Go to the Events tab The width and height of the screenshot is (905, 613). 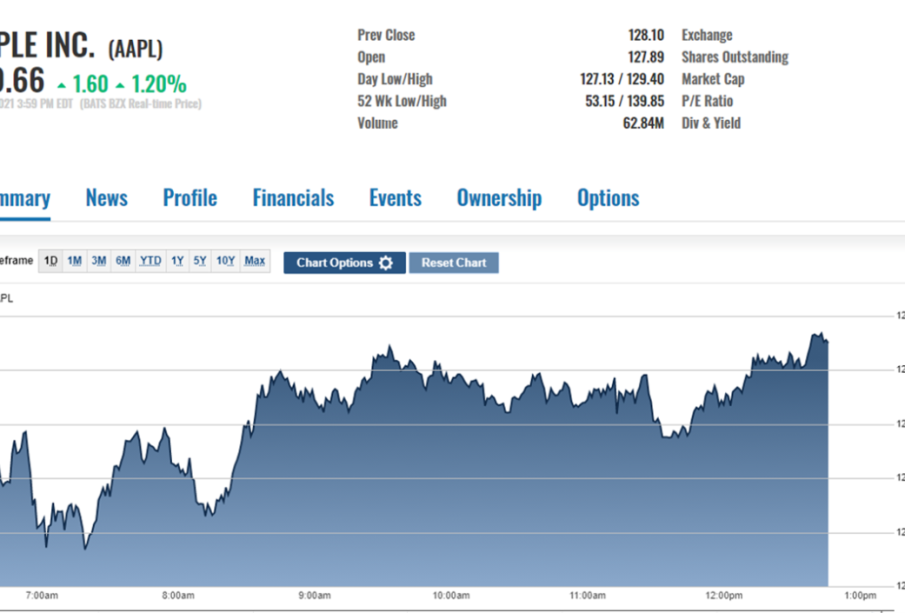[395, 198]
